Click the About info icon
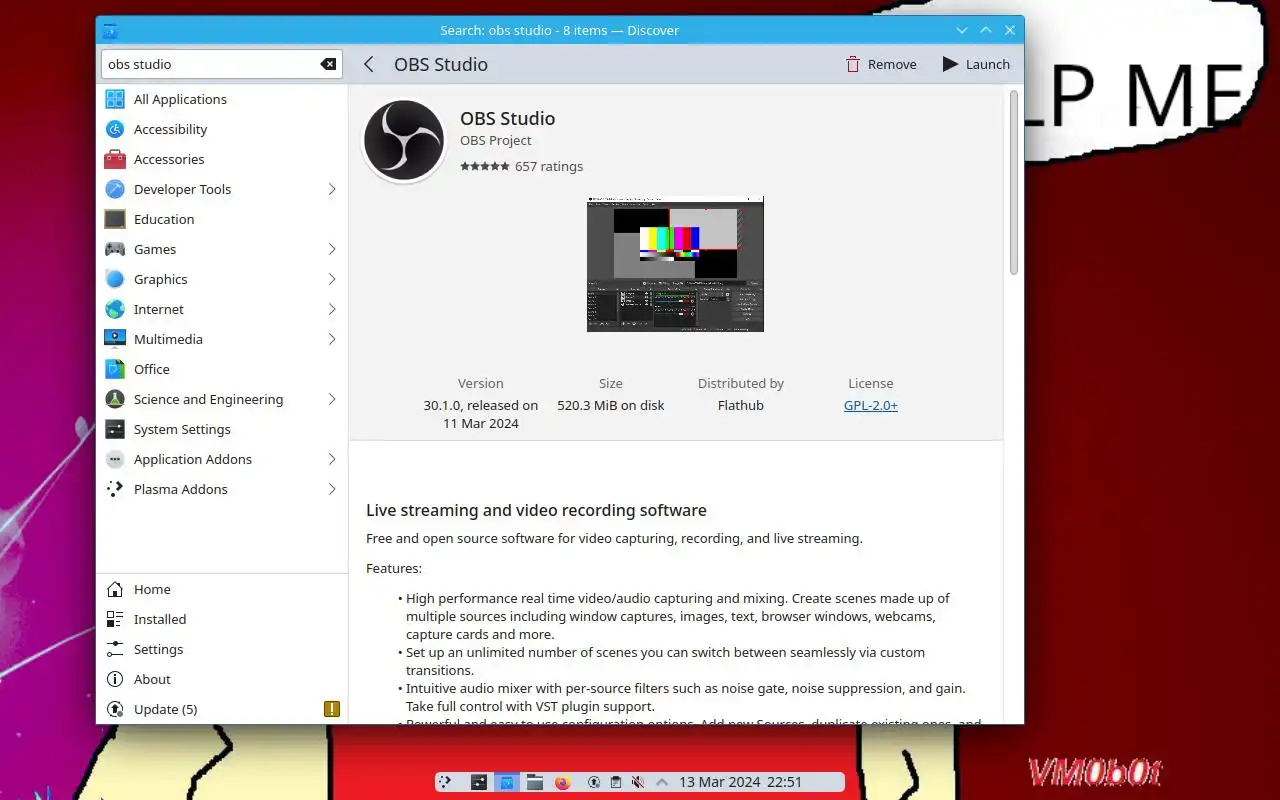Viewport: 1280px width, 800px height. click(x=115, y=679)
